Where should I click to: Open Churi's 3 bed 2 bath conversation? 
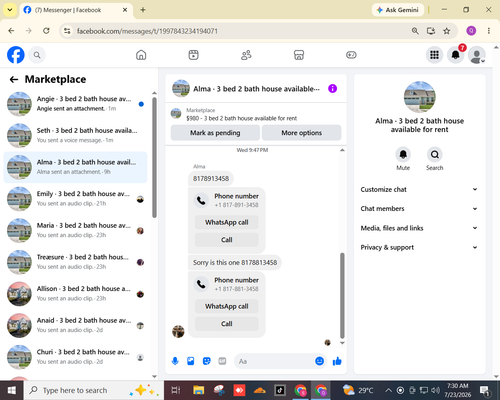(75, 357)
